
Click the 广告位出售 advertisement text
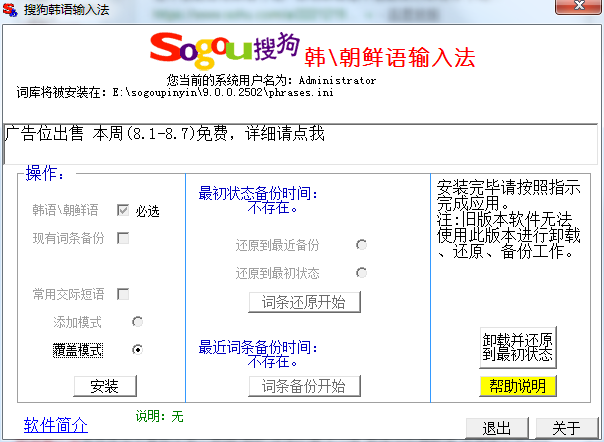(x=165, y=133)
